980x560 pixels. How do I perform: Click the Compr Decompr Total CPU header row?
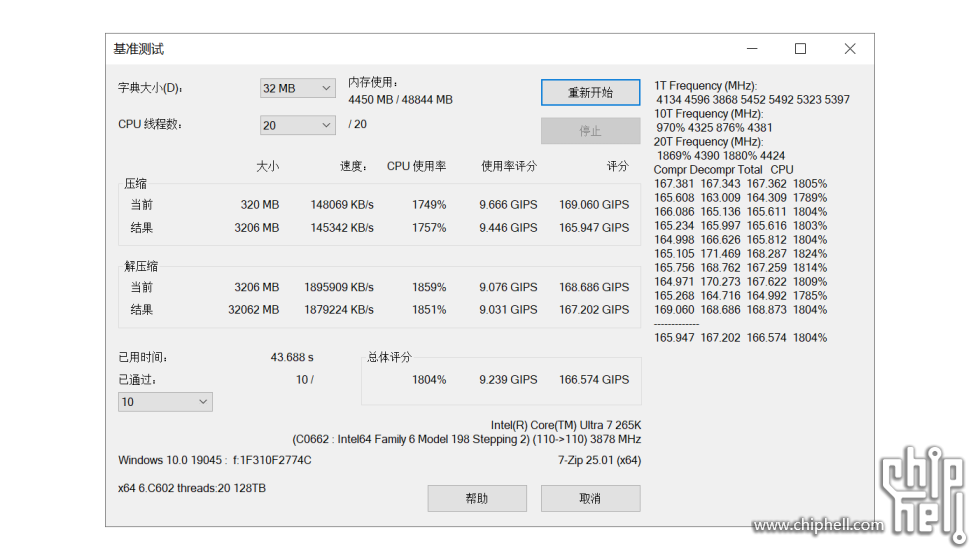click(723, 170)
